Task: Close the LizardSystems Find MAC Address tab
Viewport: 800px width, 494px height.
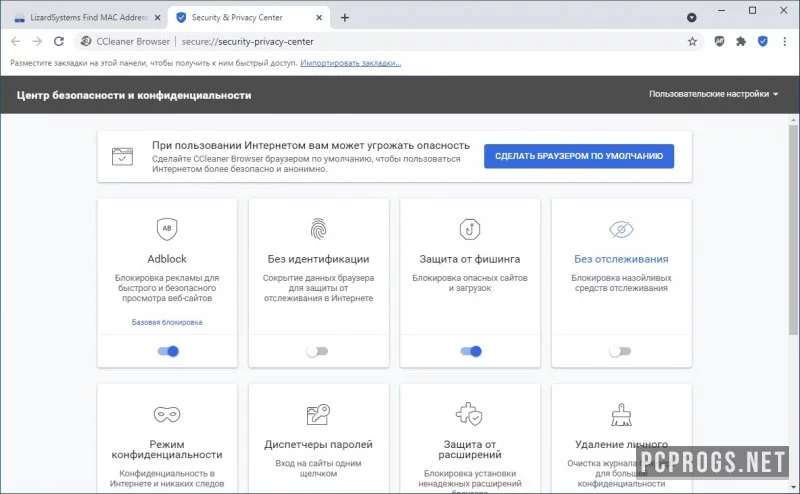Action: pyautogui.click(x=157, y=17)
